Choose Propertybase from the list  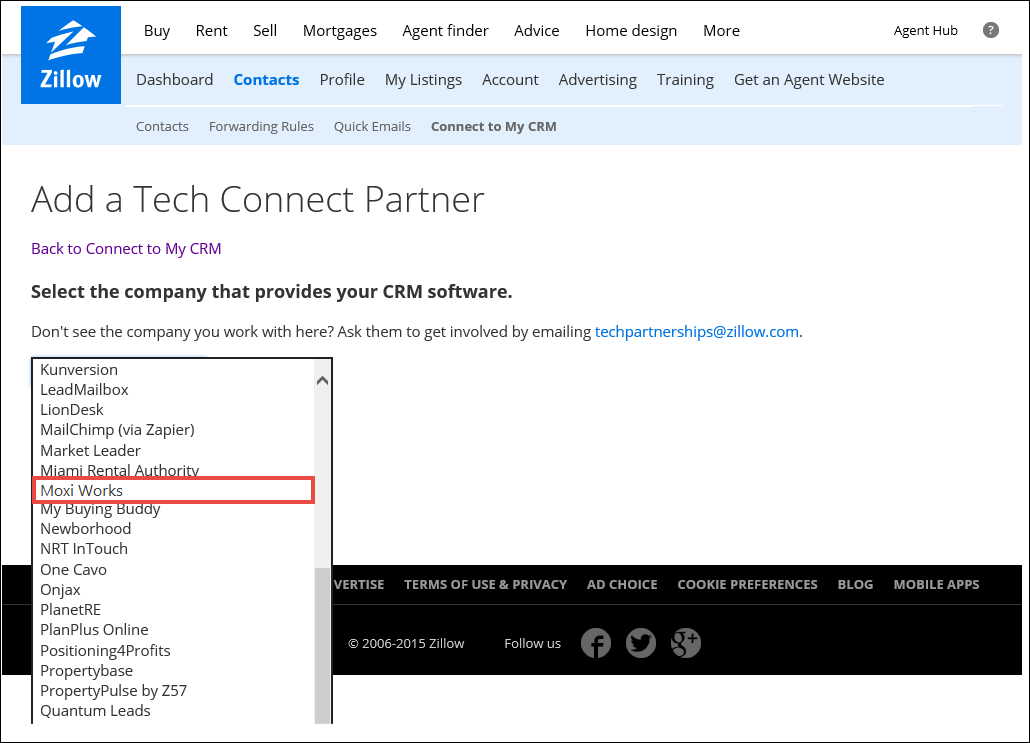pyautogui.click(x=174, y=671)
